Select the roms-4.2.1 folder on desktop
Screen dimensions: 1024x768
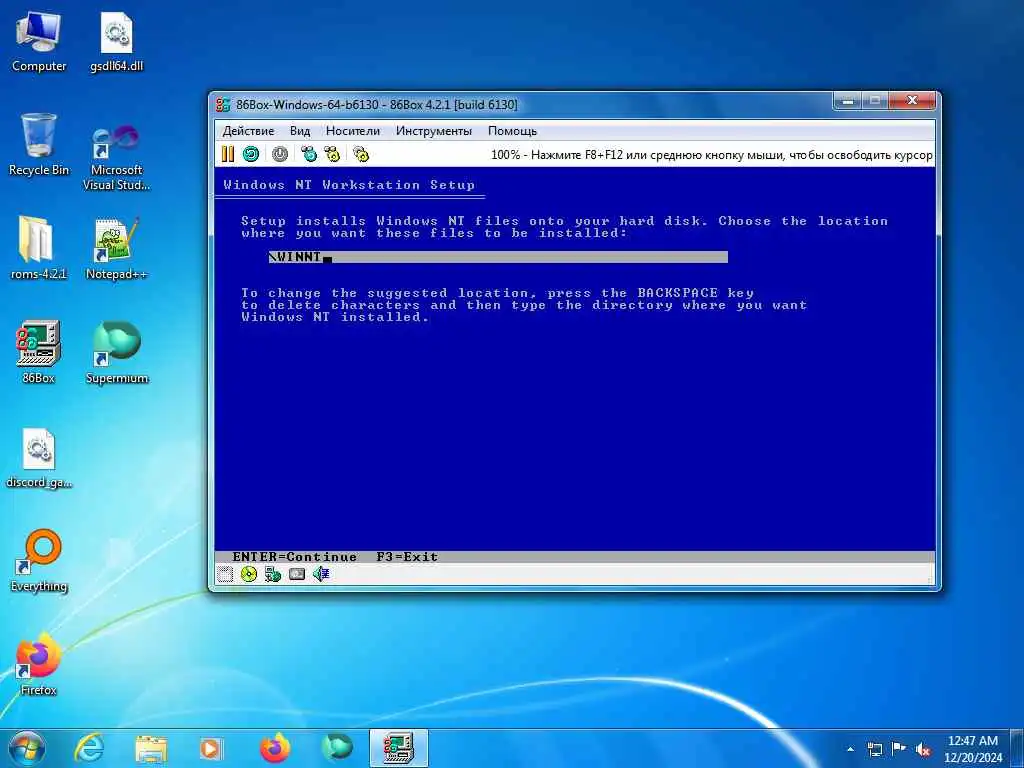pyautogui.click(x=39, y=248)
